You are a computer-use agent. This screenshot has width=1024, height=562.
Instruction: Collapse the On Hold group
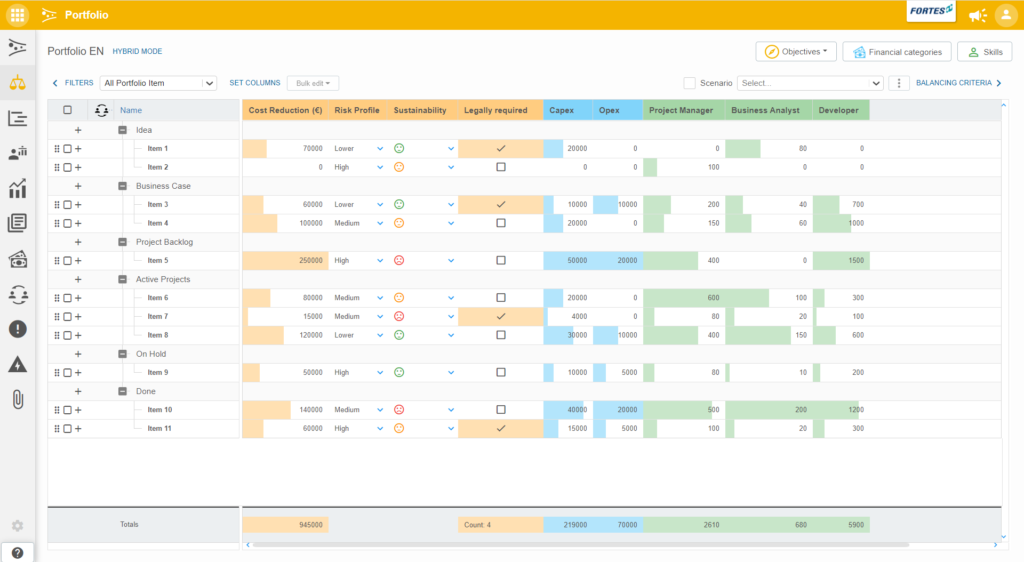122,354
